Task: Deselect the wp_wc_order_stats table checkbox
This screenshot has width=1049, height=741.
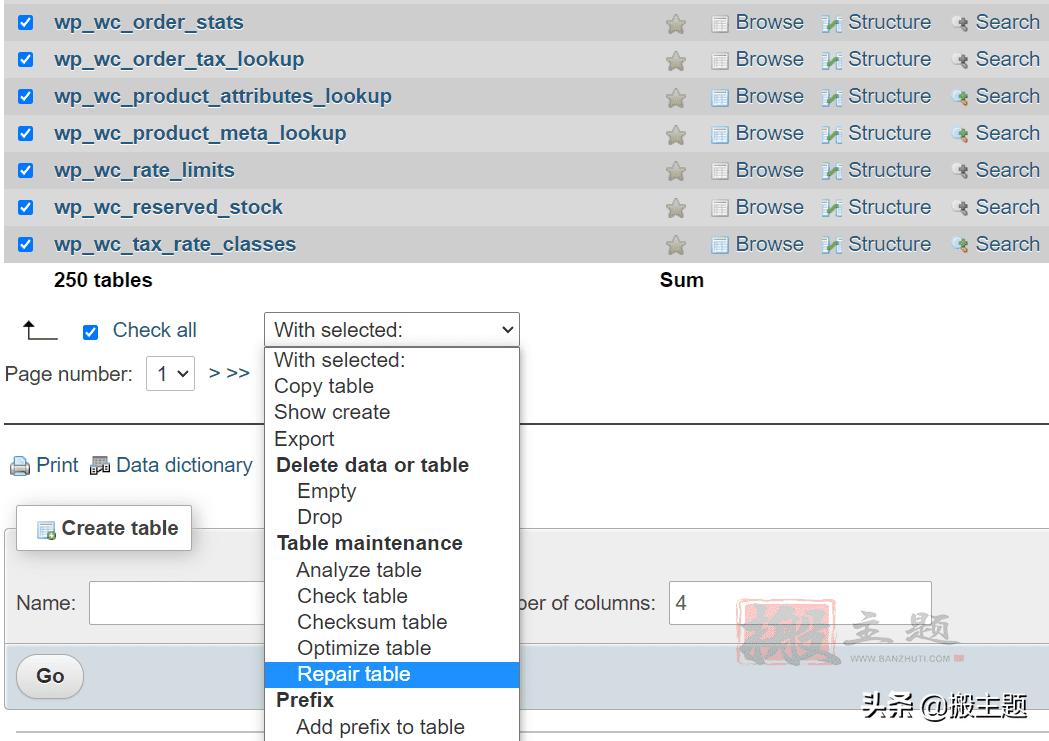Action: click(26, 23)
